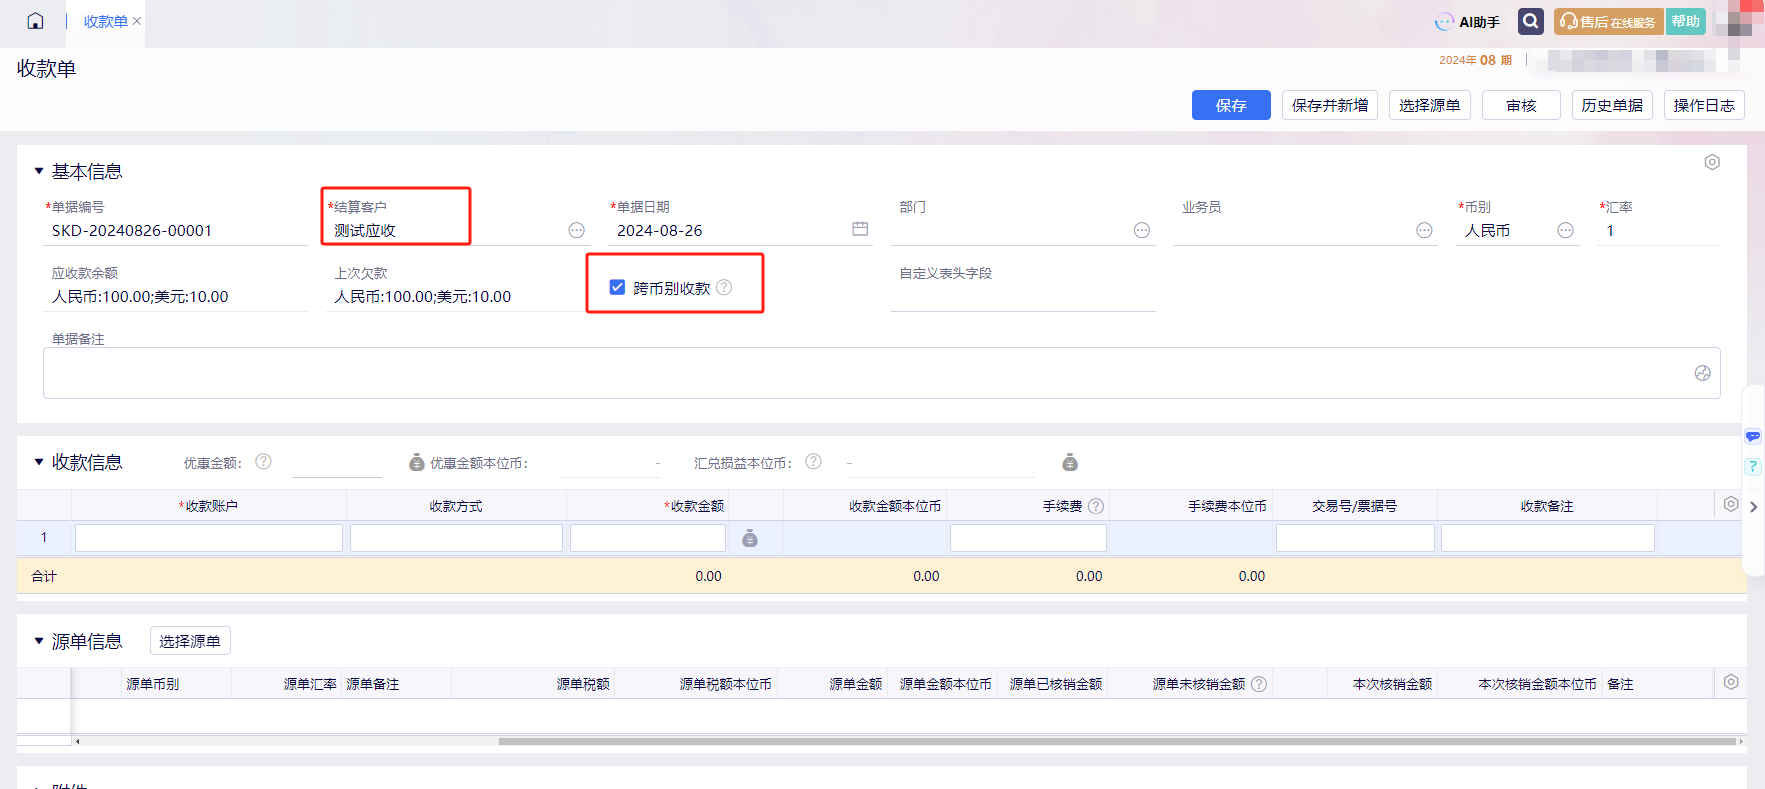
Task: Open the 单据日期 calendar picker
Action: coord(860,229)
